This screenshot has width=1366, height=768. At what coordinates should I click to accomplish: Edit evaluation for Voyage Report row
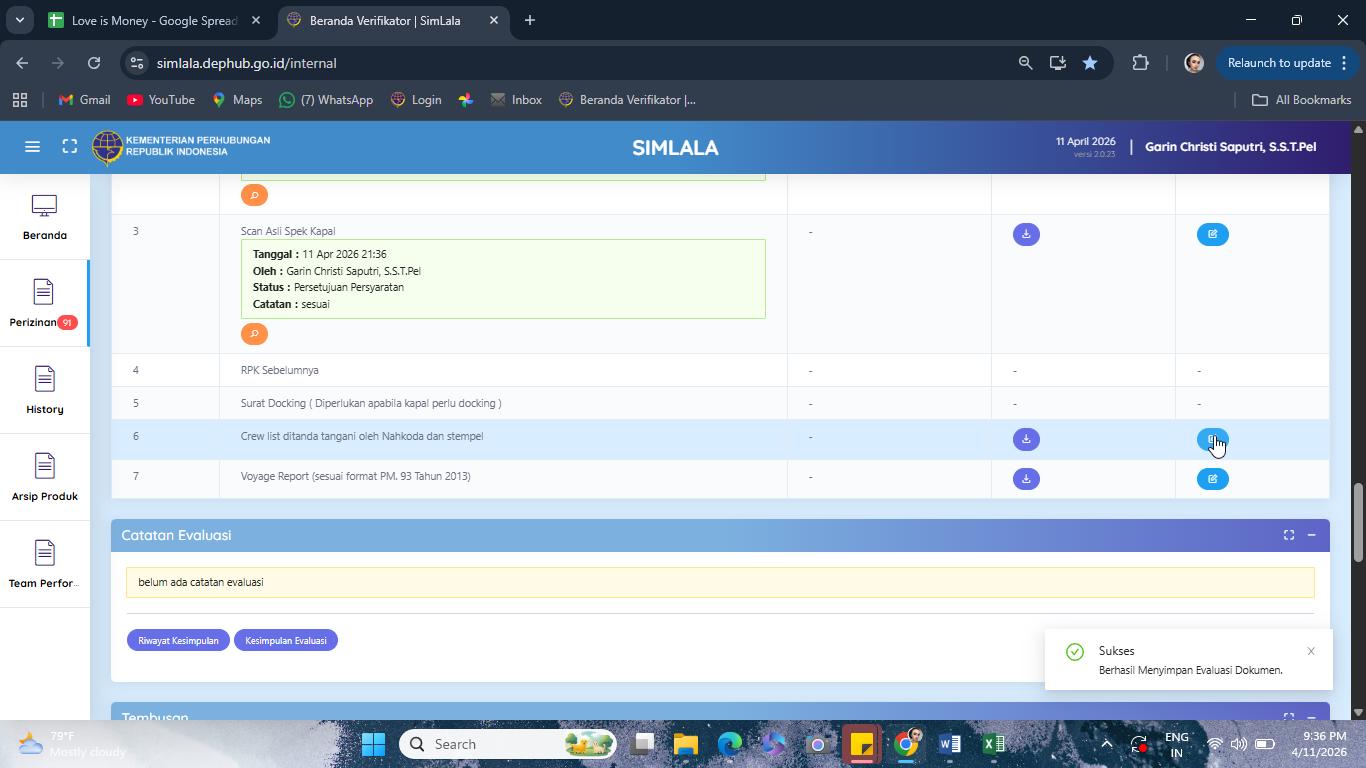pyautogui.click(x=1212, y=479)
